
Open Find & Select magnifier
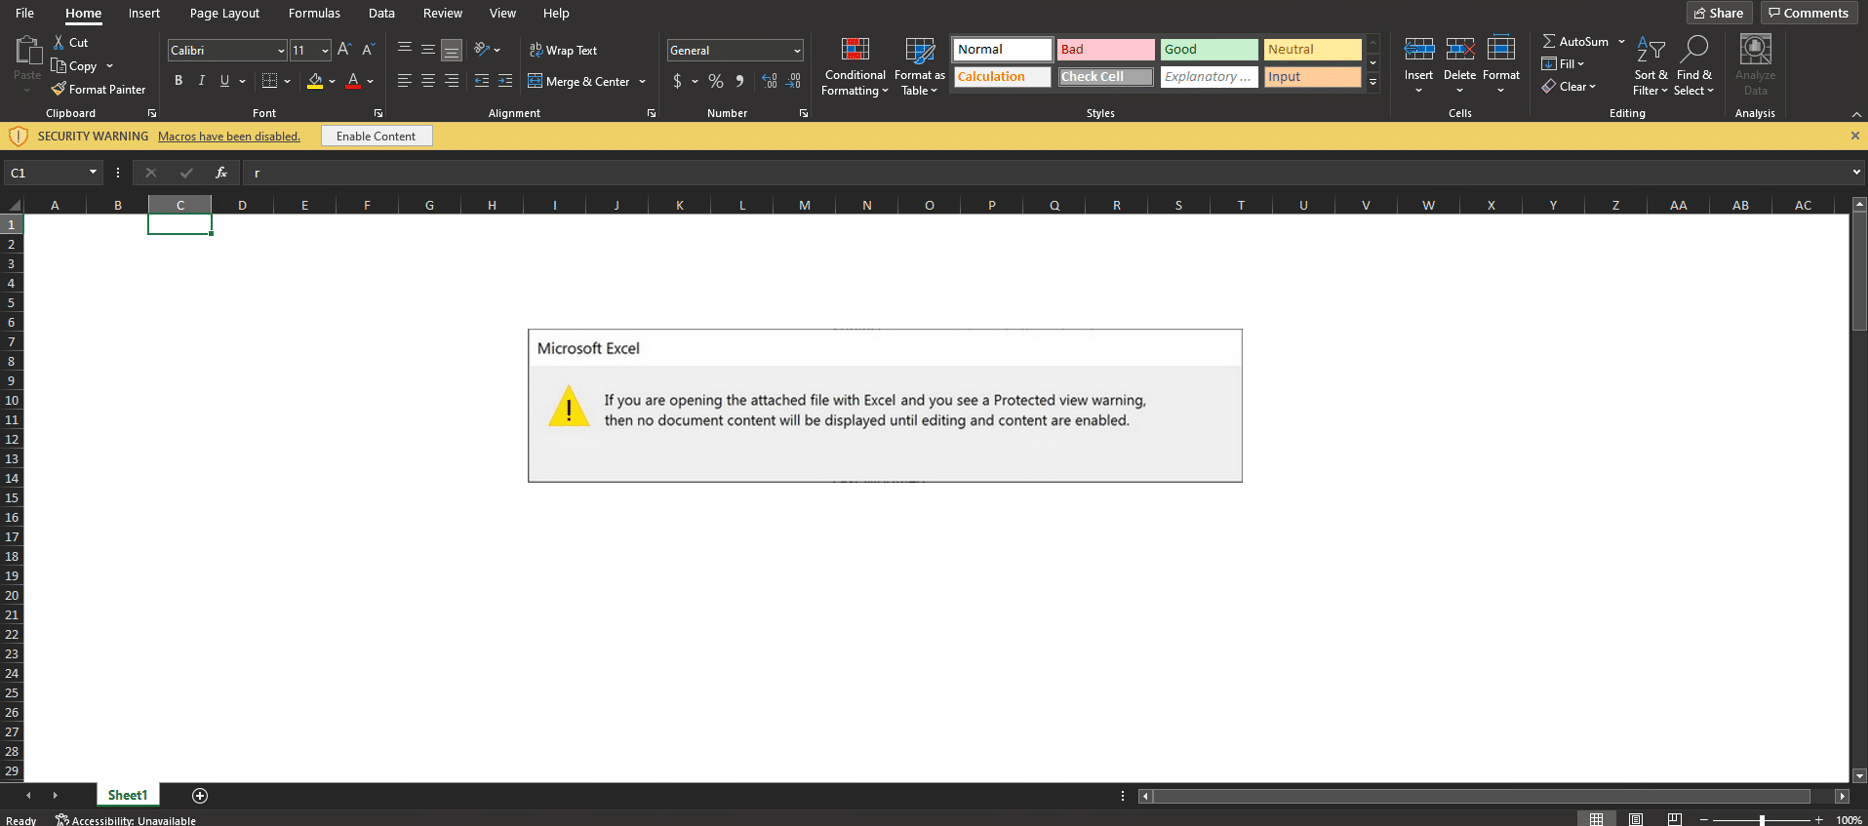[1694, 67]
